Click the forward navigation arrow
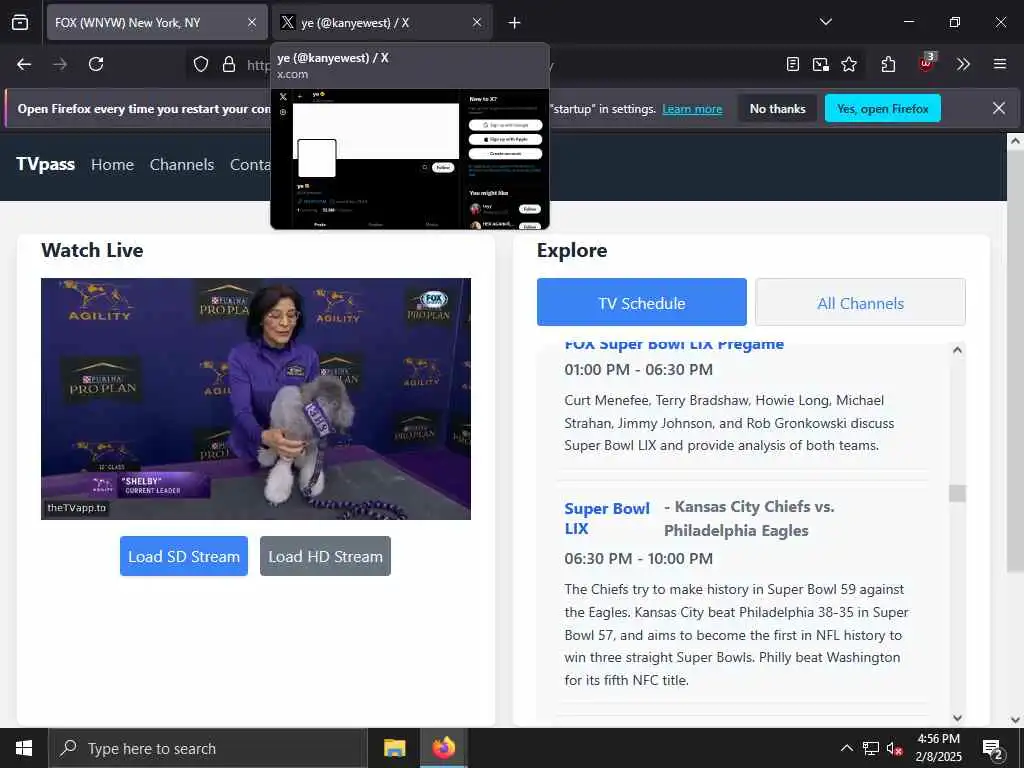1024x768 pixels. tap(60, 64)
